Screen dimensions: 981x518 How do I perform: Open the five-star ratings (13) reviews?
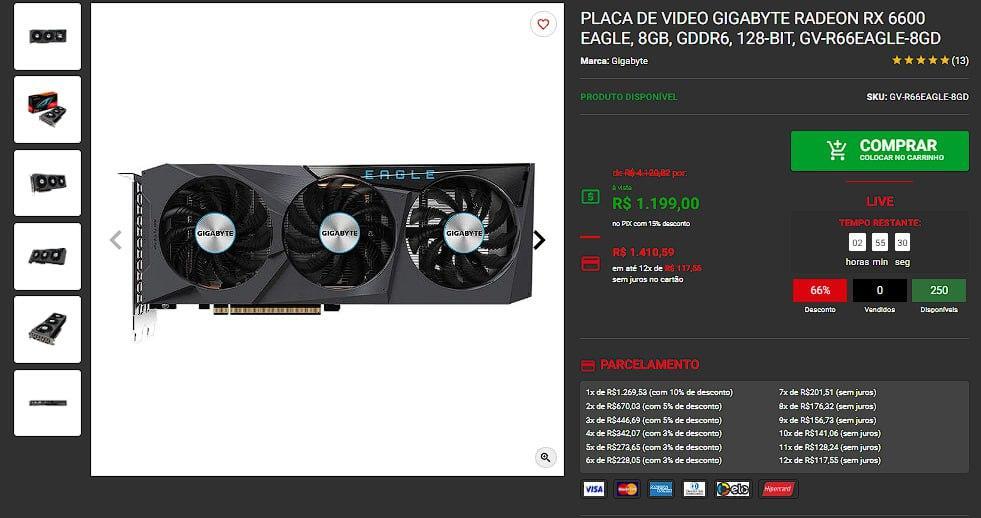pyautogui.click(x=930, y=61)
